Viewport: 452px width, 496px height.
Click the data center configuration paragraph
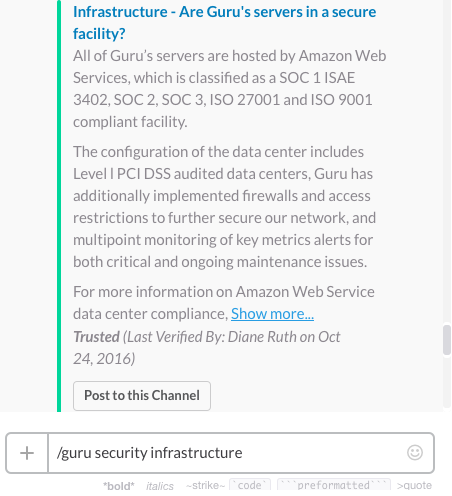pyautogui.click(x=224, y=207)
